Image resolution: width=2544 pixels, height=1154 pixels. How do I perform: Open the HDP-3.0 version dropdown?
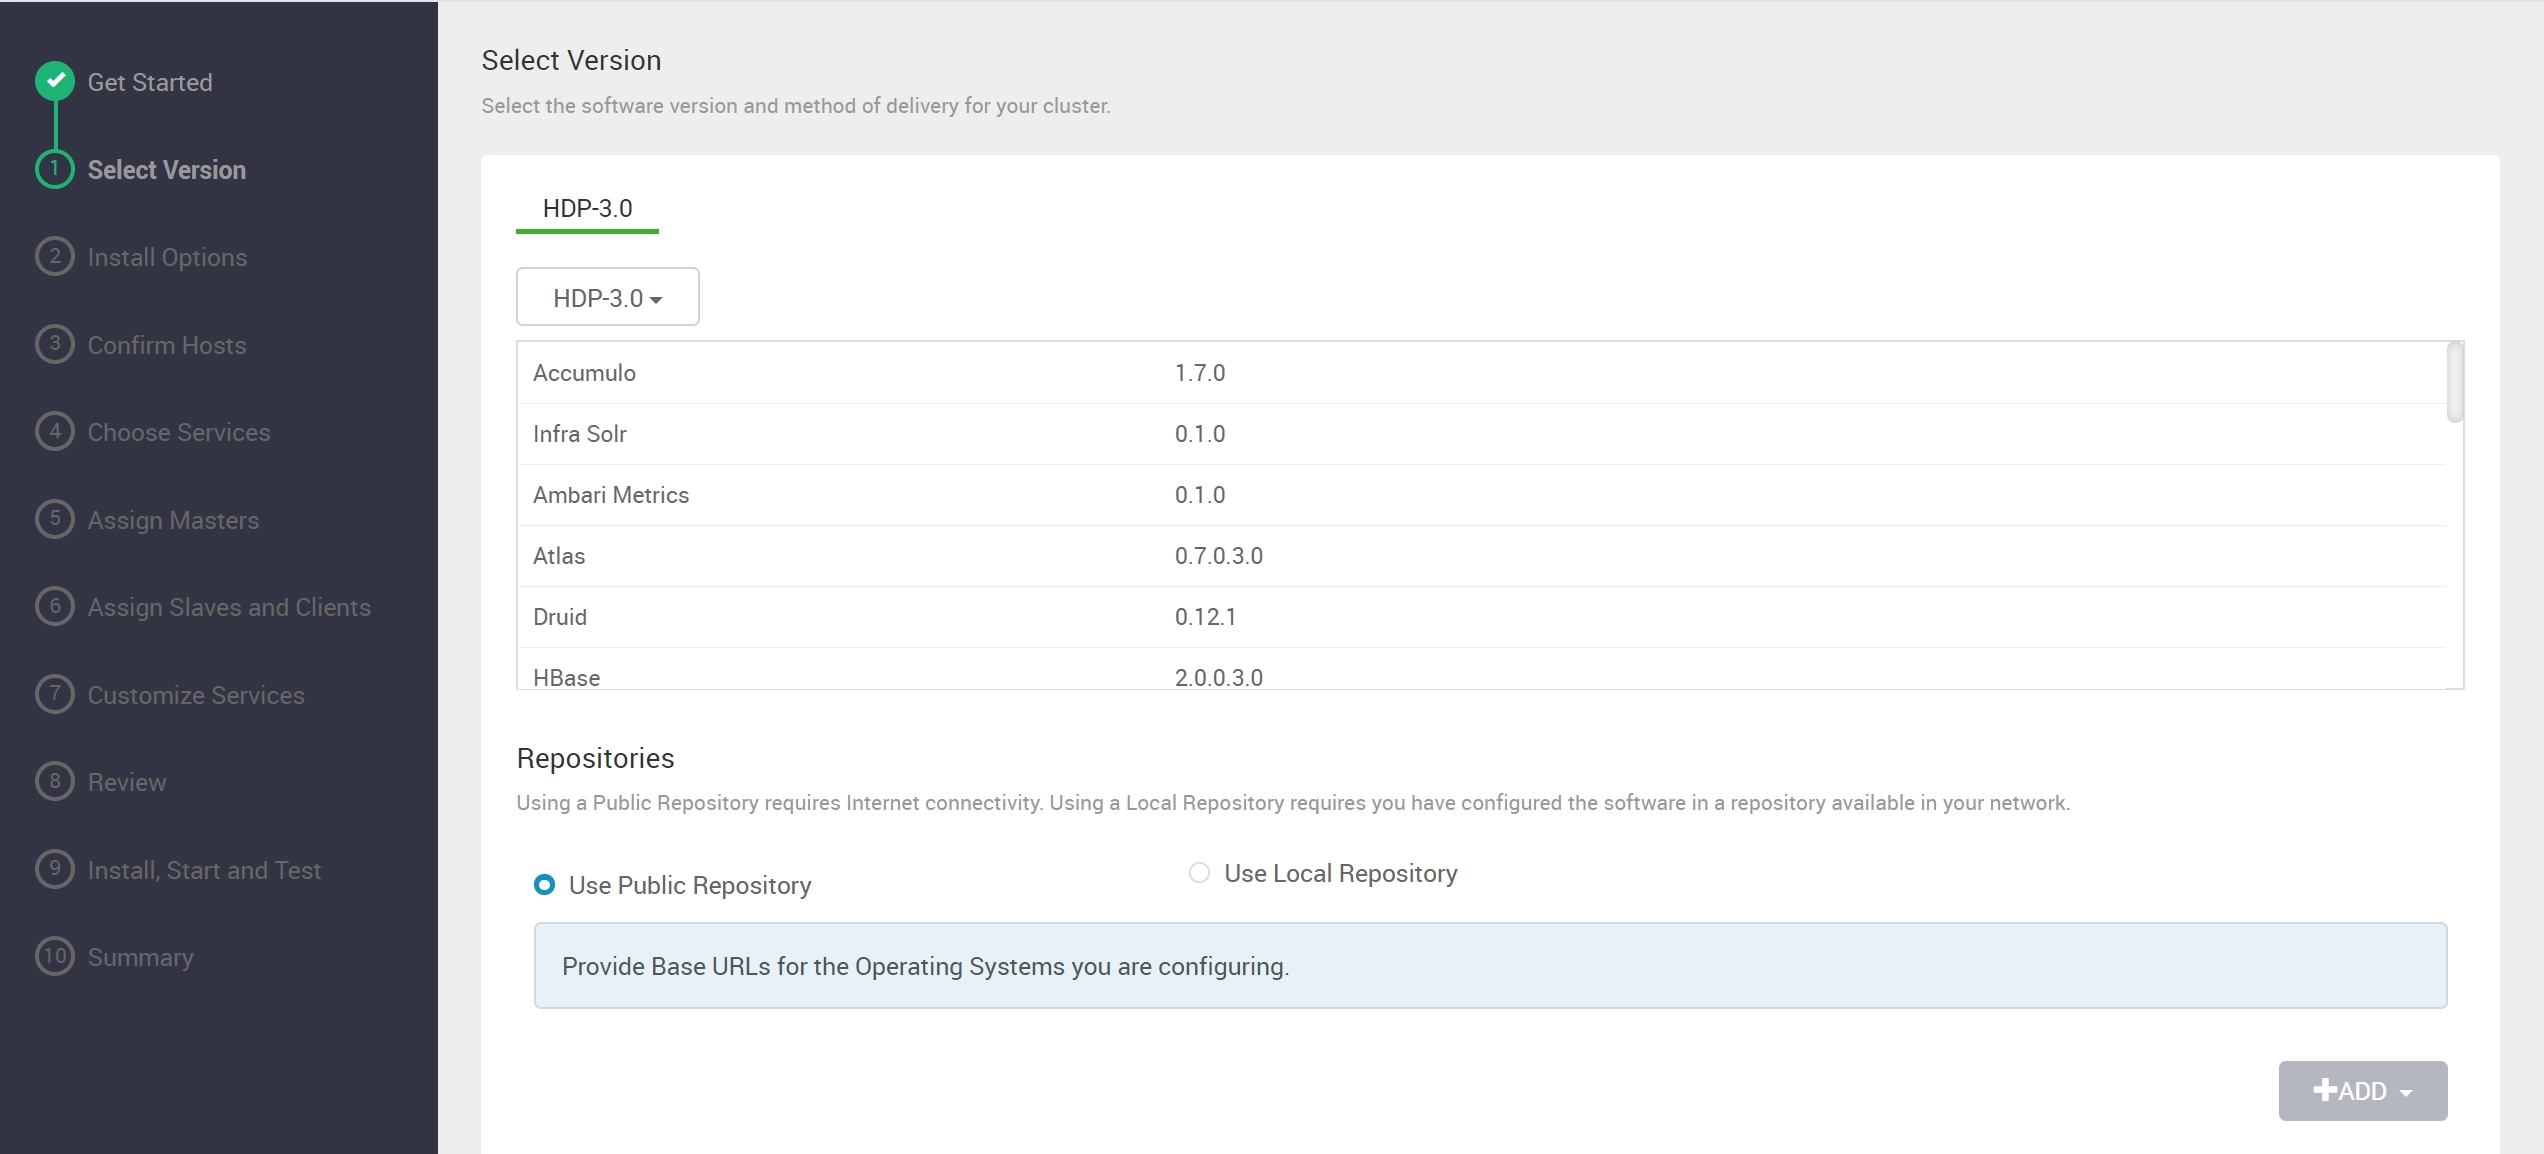[x=607, y=297]
